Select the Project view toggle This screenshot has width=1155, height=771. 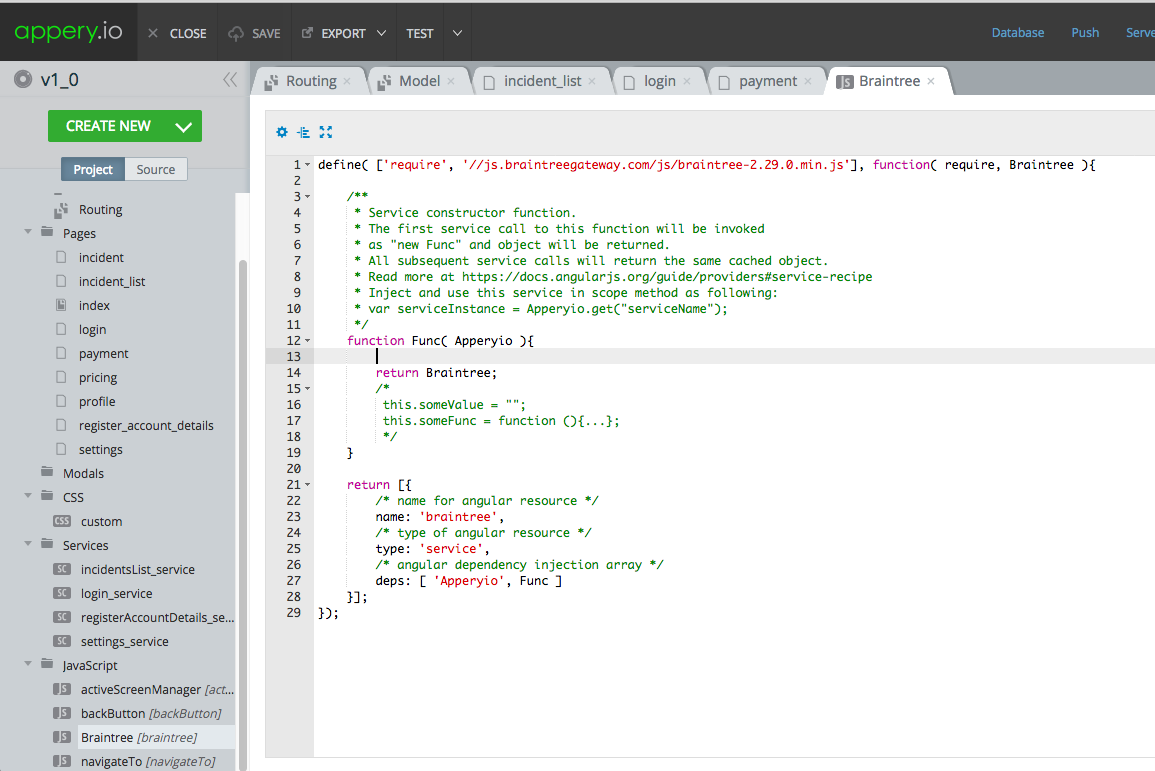[93, 169]
